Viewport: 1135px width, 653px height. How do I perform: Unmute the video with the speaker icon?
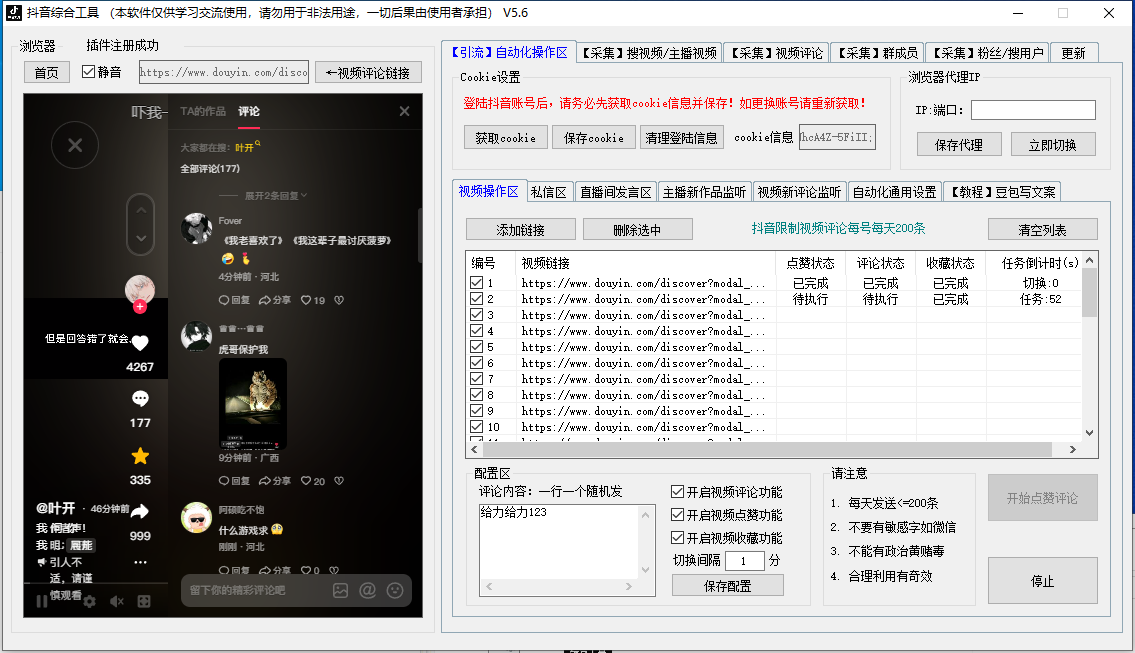click(x=117, y=601)
